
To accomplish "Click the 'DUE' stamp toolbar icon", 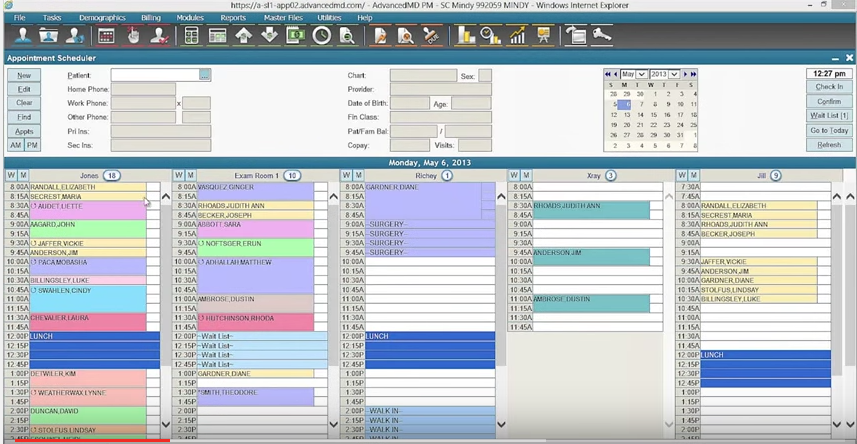I will [x=432, y=36].
